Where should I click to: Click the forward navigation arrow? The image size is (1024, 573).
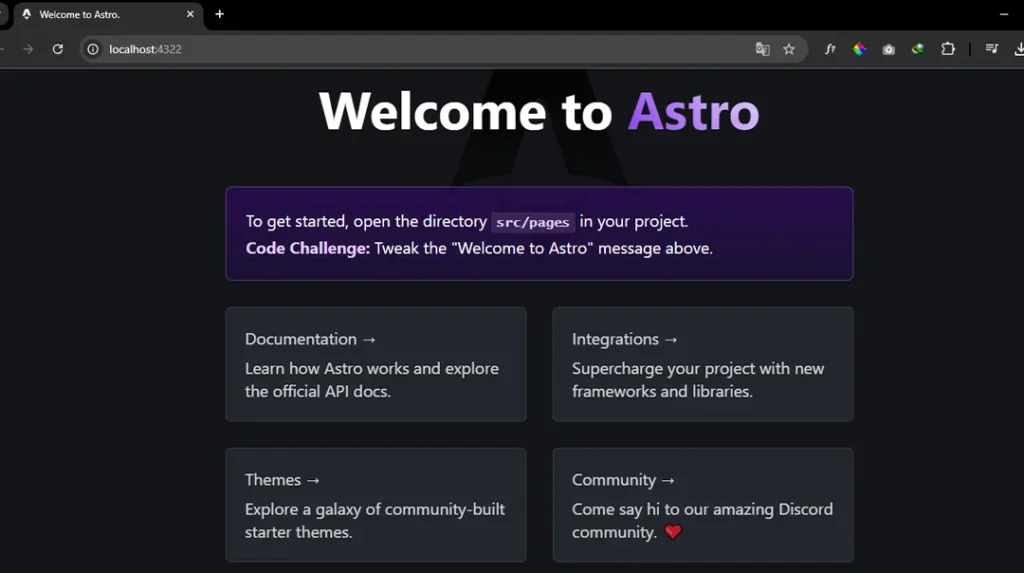coord(28,49)
